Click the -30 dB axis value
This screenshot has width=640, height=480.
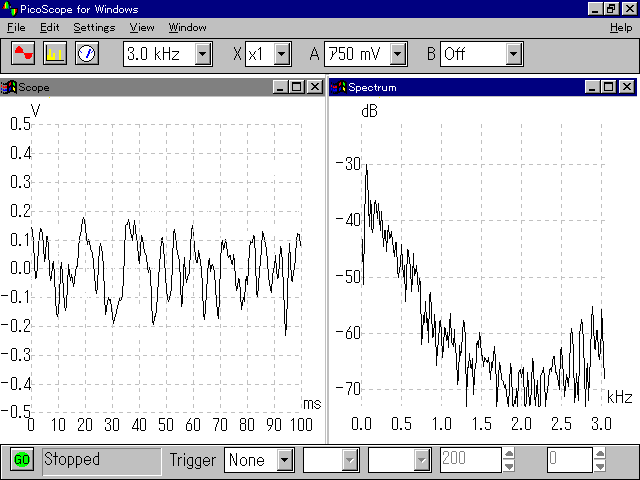(348, 164)
